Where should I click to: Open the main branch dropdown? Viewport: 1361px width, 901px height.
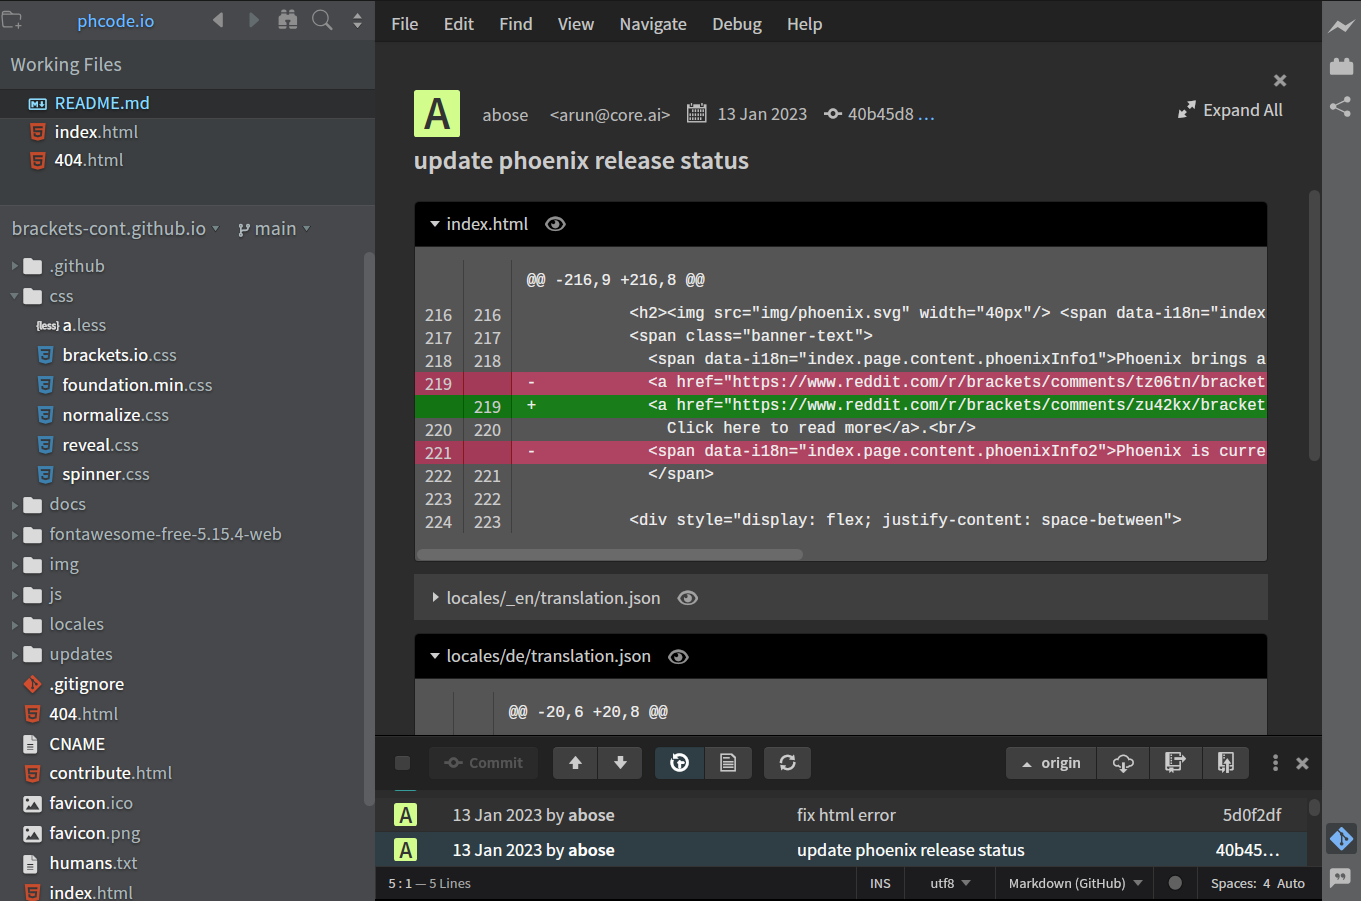tap(274, 229)
